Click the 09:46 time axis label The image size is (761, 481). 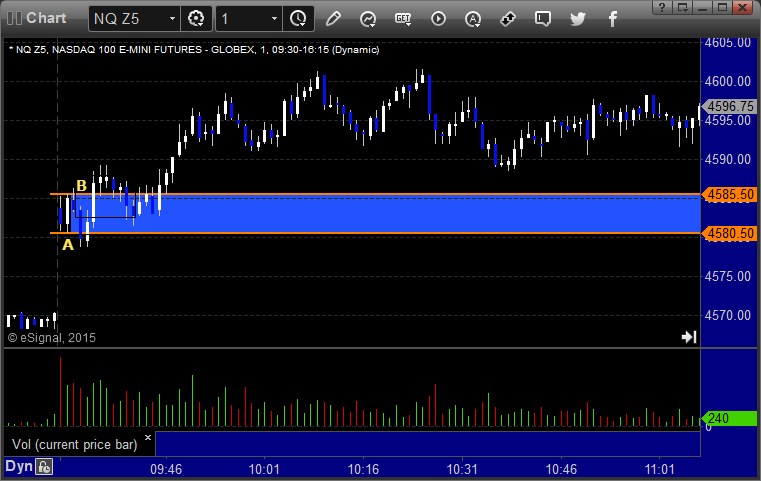click(166, 469)
